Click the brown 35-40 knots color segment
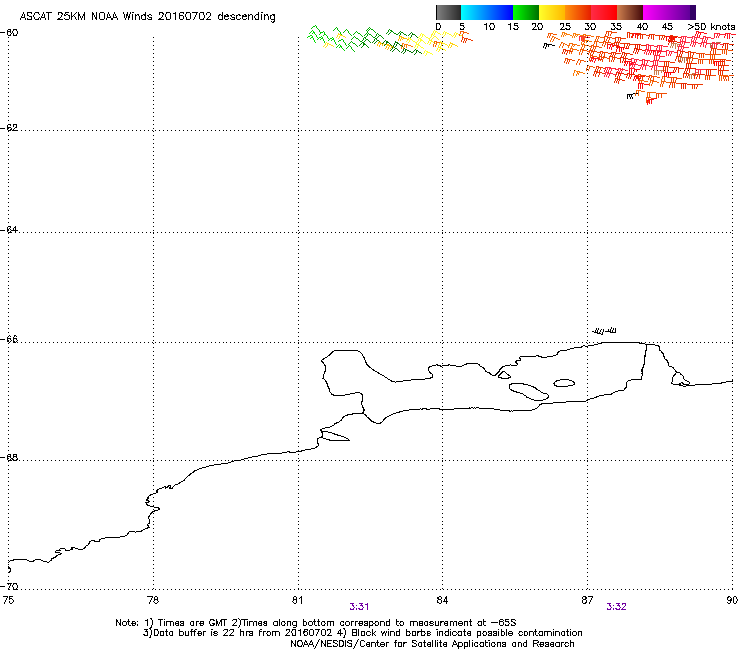This screenshot has height=650, width=740. coord(630,12)
